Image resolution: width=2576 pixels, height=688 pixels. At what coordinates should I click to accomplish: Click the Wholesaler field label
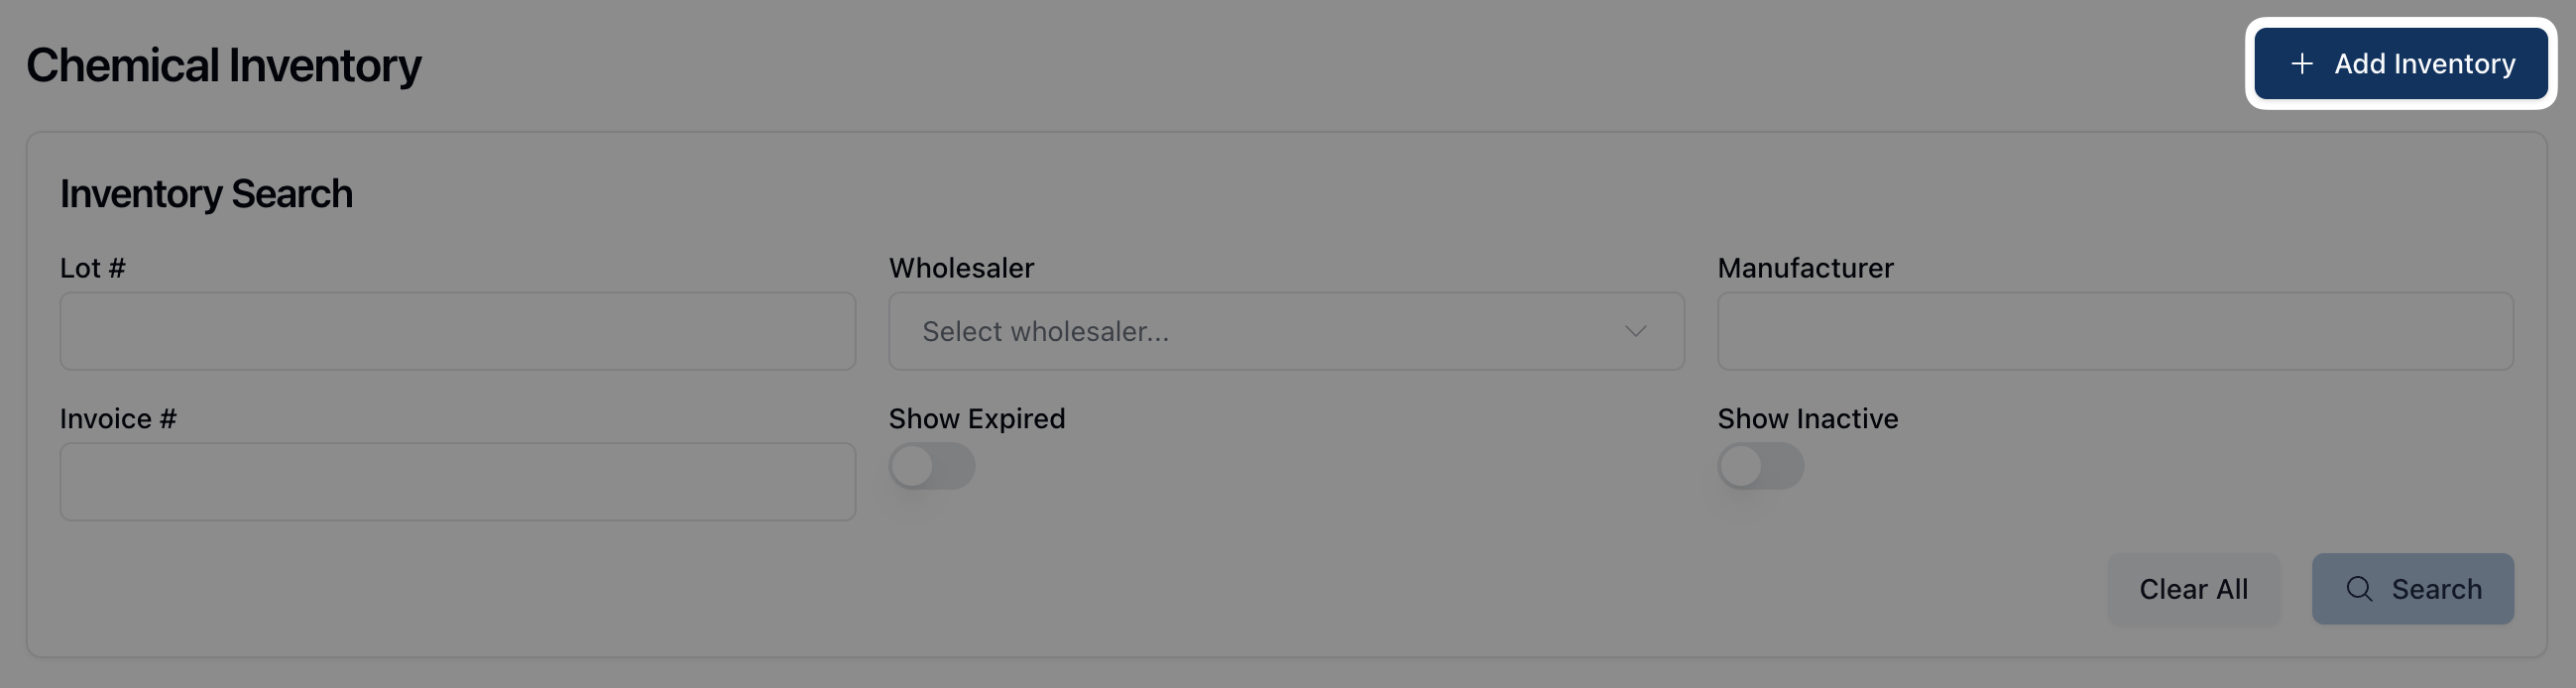961,268
